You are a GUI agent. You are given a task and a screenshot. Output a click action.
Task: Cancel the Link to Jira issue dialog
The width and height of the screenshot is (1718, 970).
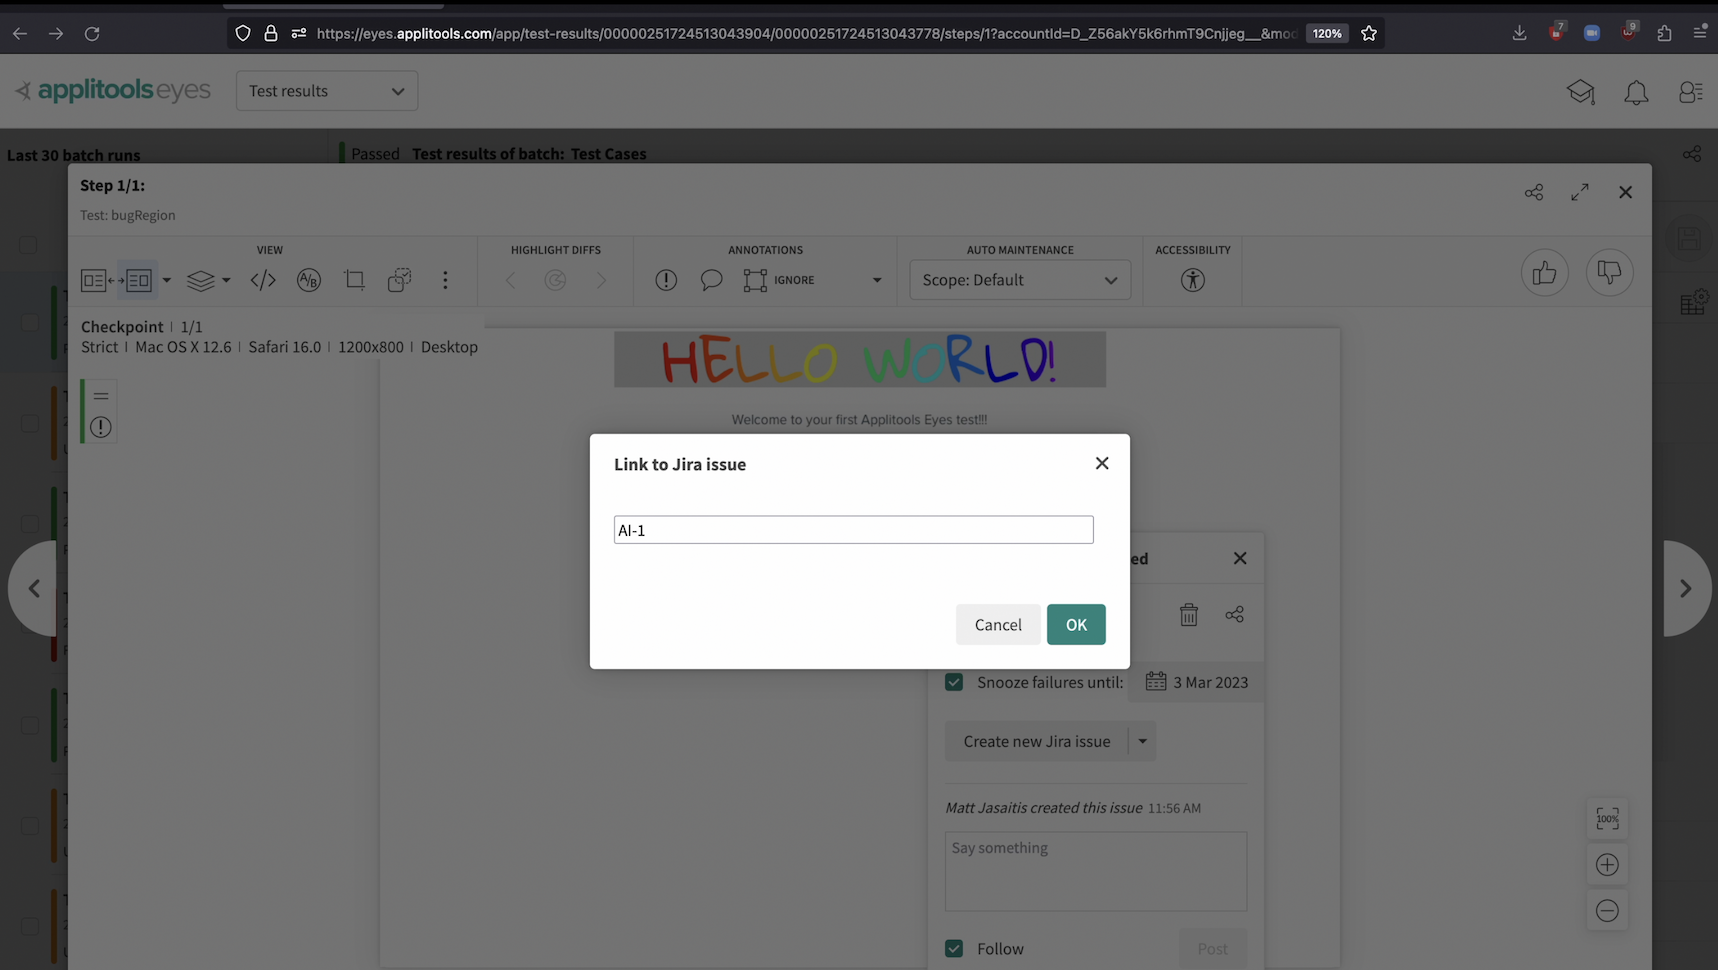(x=998, y=624)
